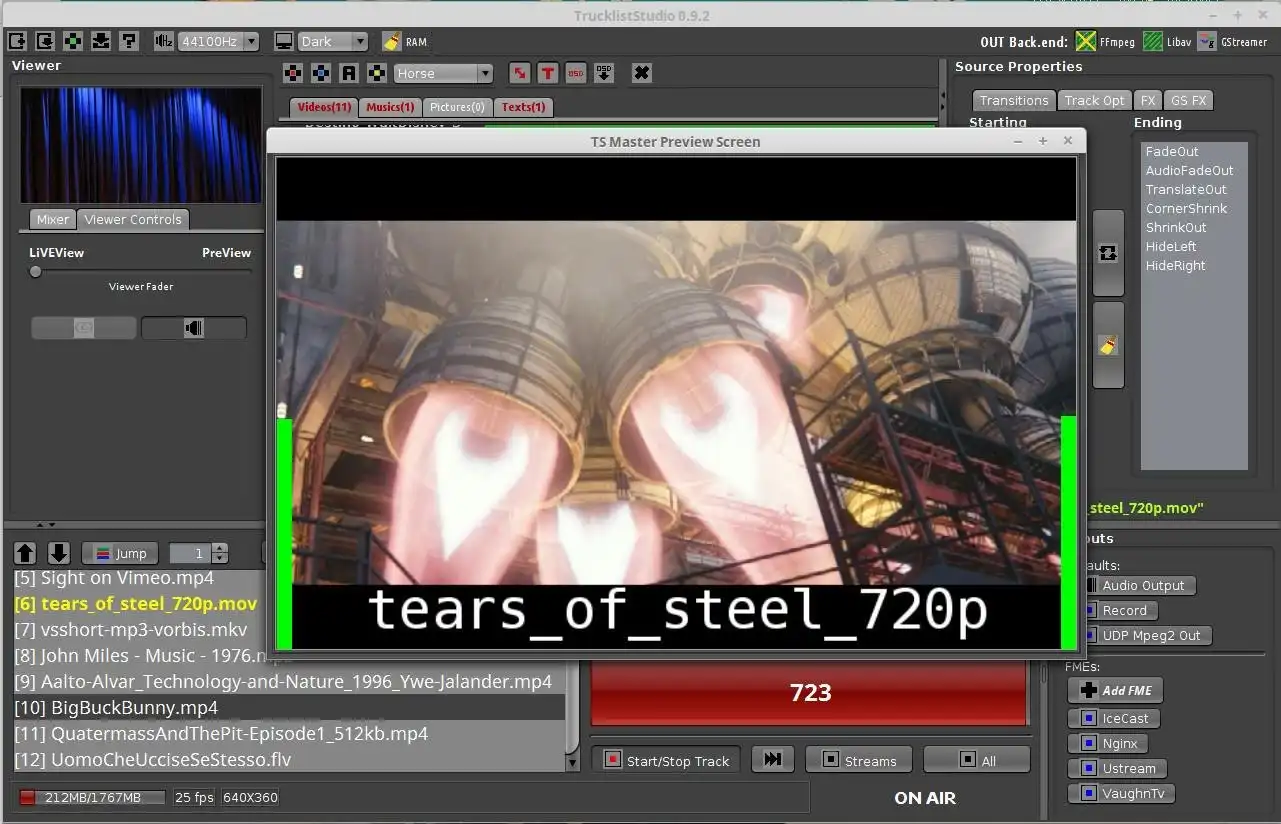1281x824 pixels.
Task: Click the save/download tray icon in the top toolbar
Action: click(x=101, y=41)
